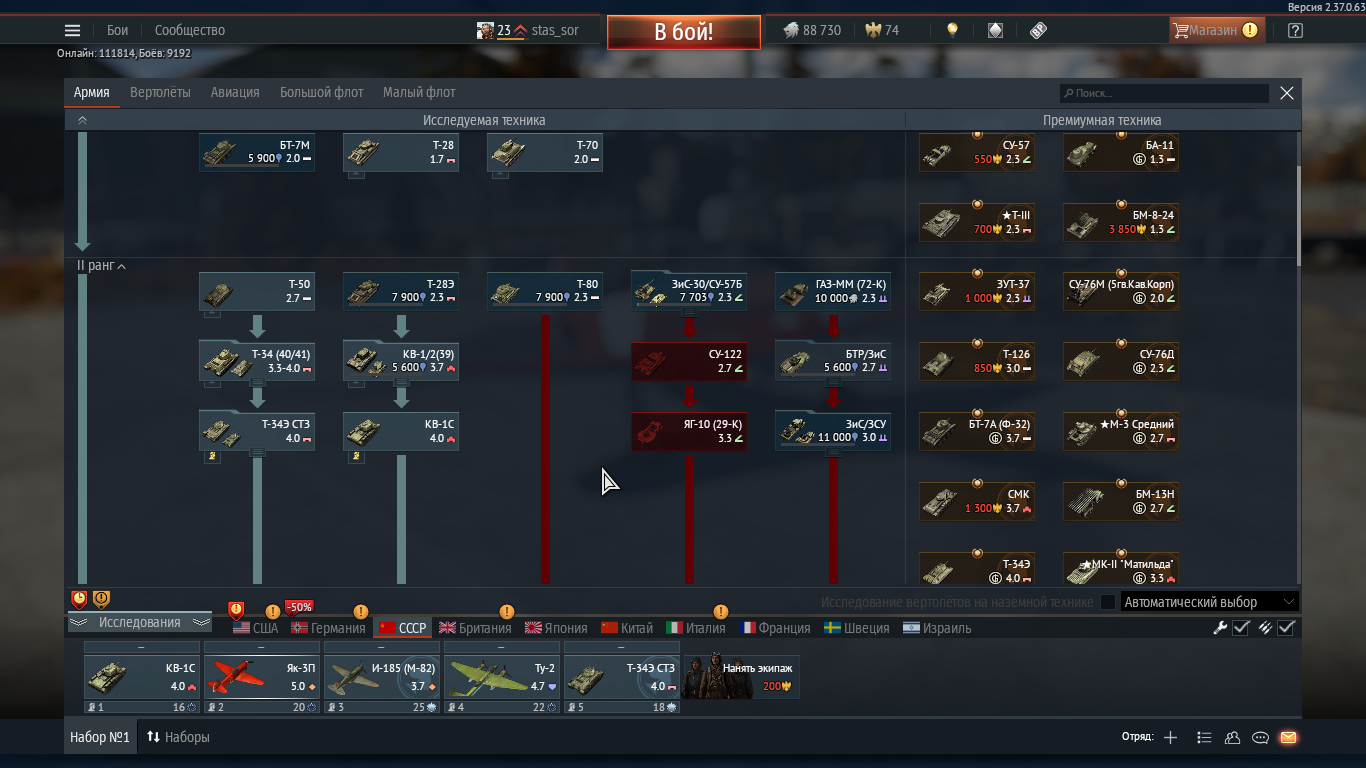Screen dimensions: 1366x768
Task: Select the Т-34 (40/41) vehicle group
Action: (257, 360)
